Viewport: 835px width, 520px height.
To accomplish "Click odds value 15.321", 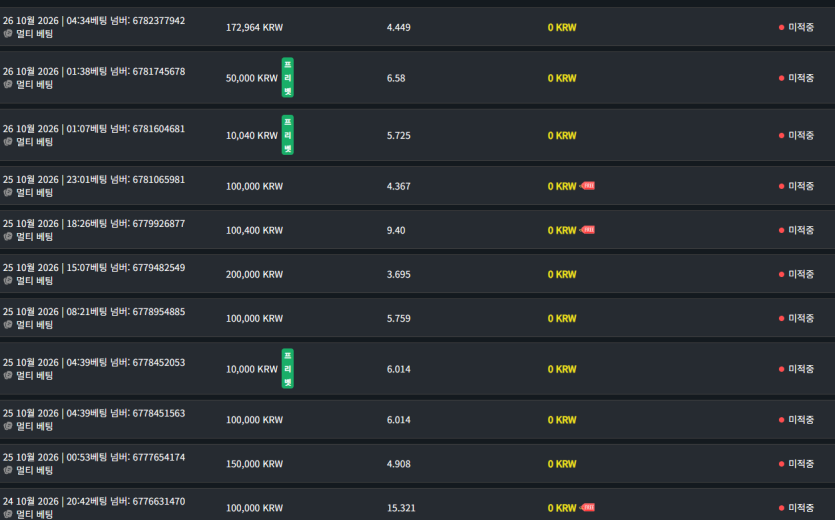I will [x=401, y=508].
